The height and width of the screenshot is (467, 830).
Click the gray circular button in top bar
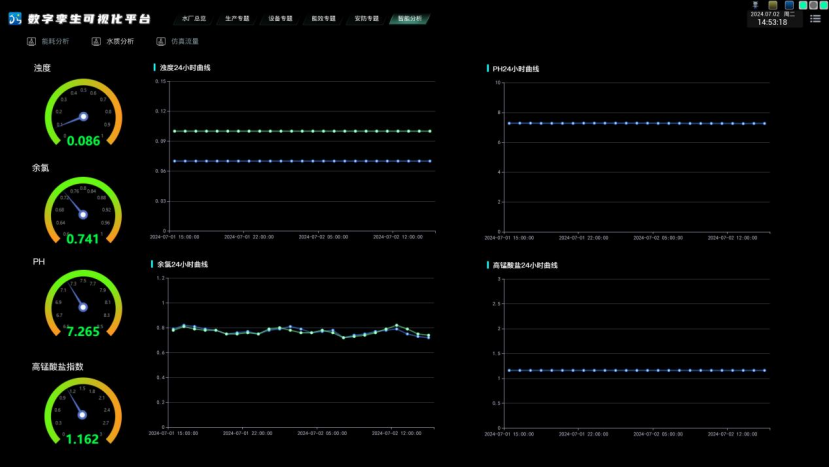813,5
